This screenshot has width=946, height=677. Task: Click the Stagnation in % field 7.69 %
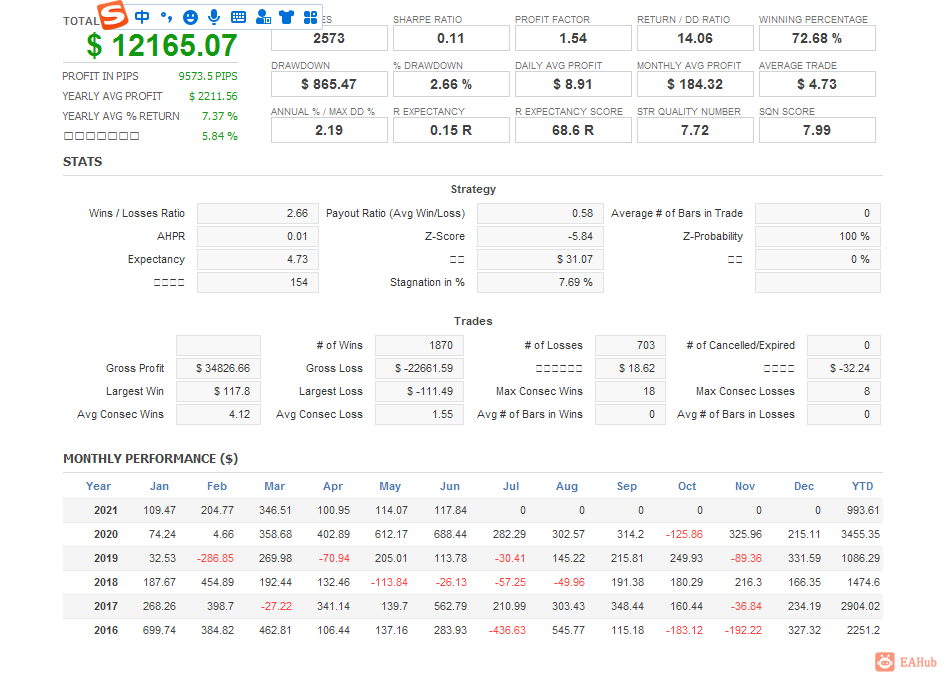coord(540,282)
